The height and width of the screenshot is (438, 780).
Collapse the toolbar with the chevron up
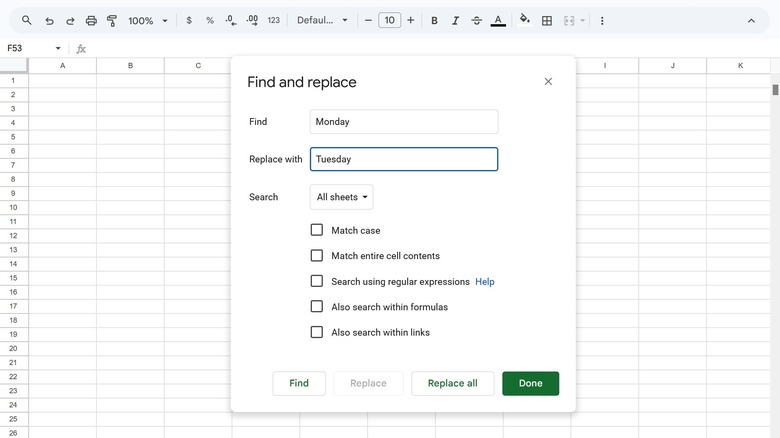pyautogui.click(x=751, y=20)
